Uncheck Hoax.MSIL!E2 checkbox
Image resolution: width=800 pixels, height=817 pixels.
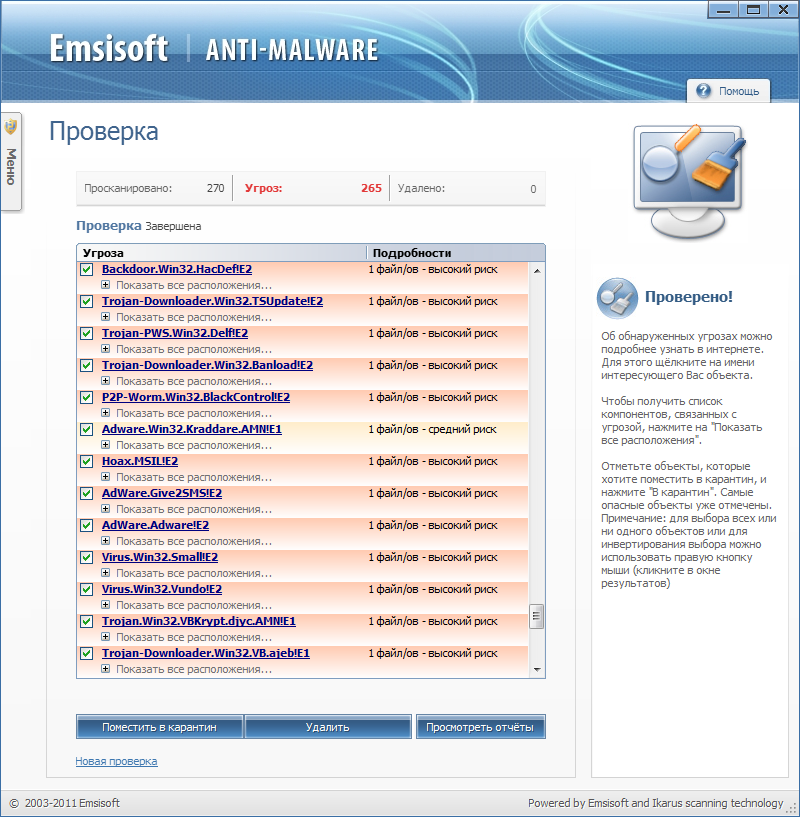tap(87, 462)
